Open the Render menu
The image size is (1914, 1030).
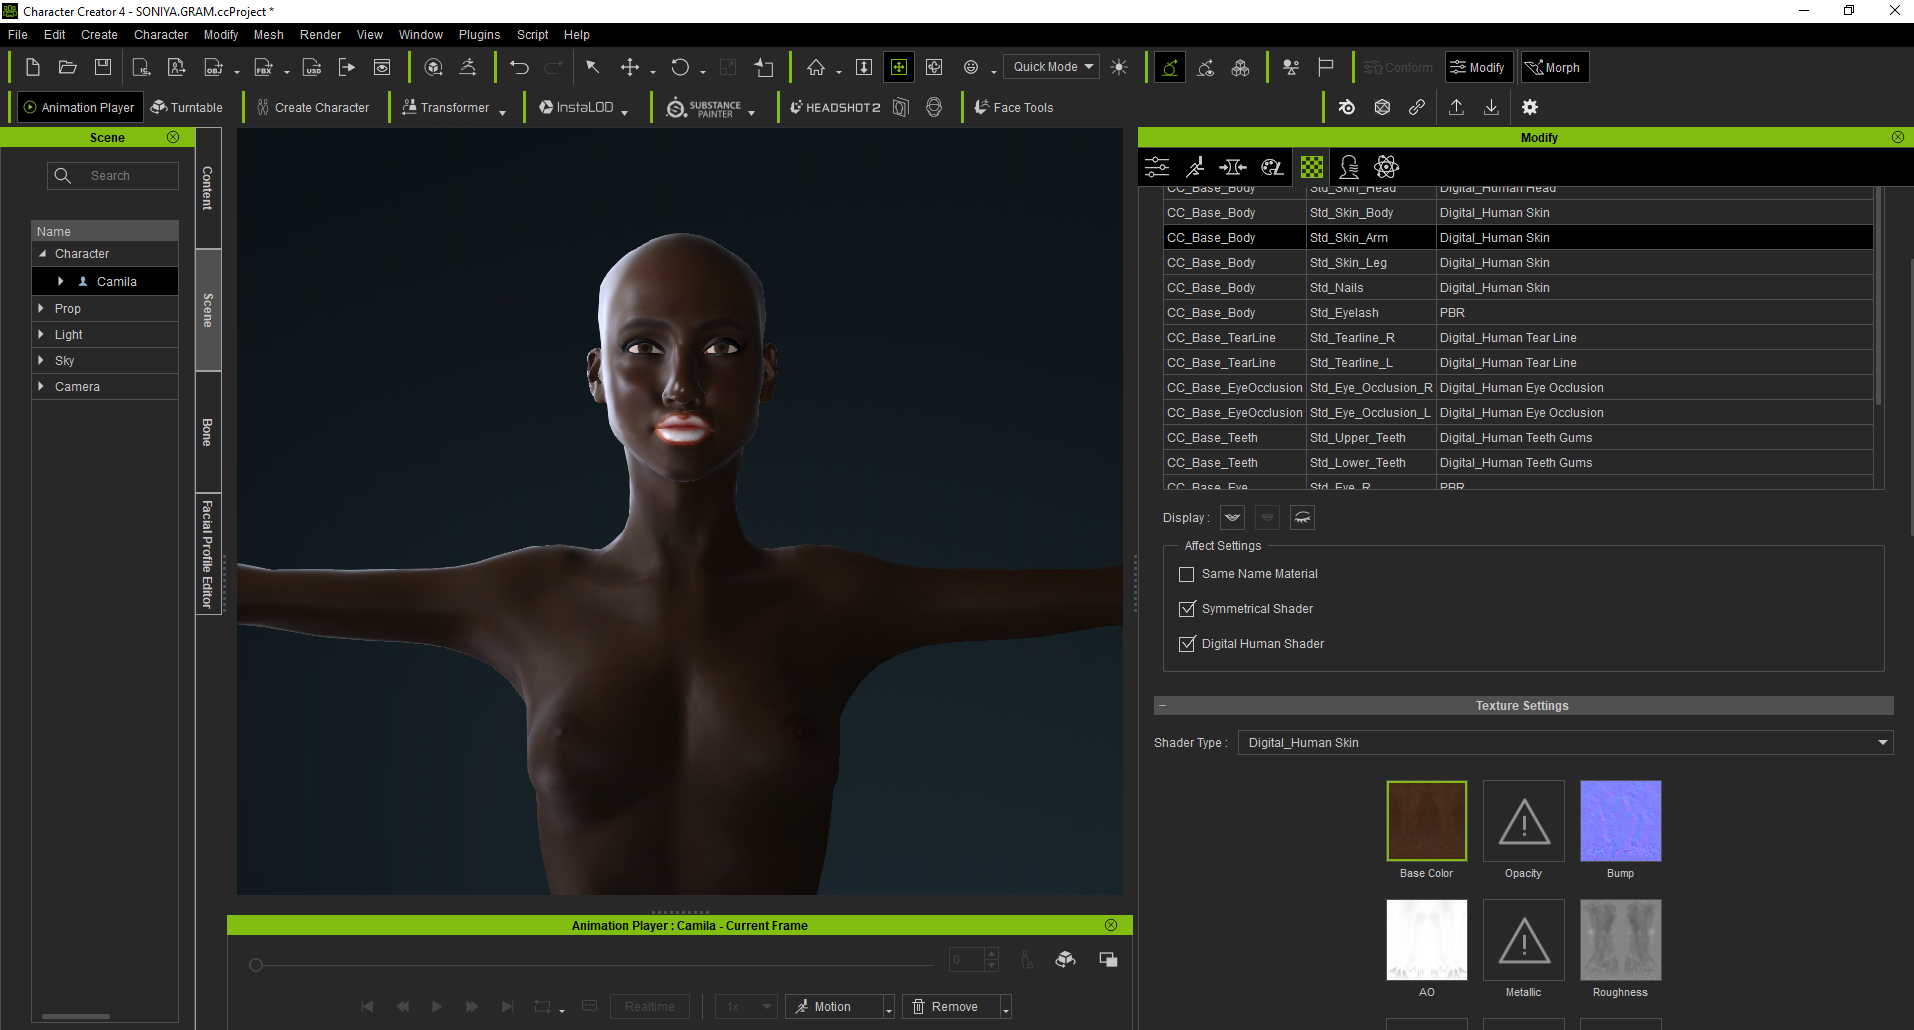point(320,34)
